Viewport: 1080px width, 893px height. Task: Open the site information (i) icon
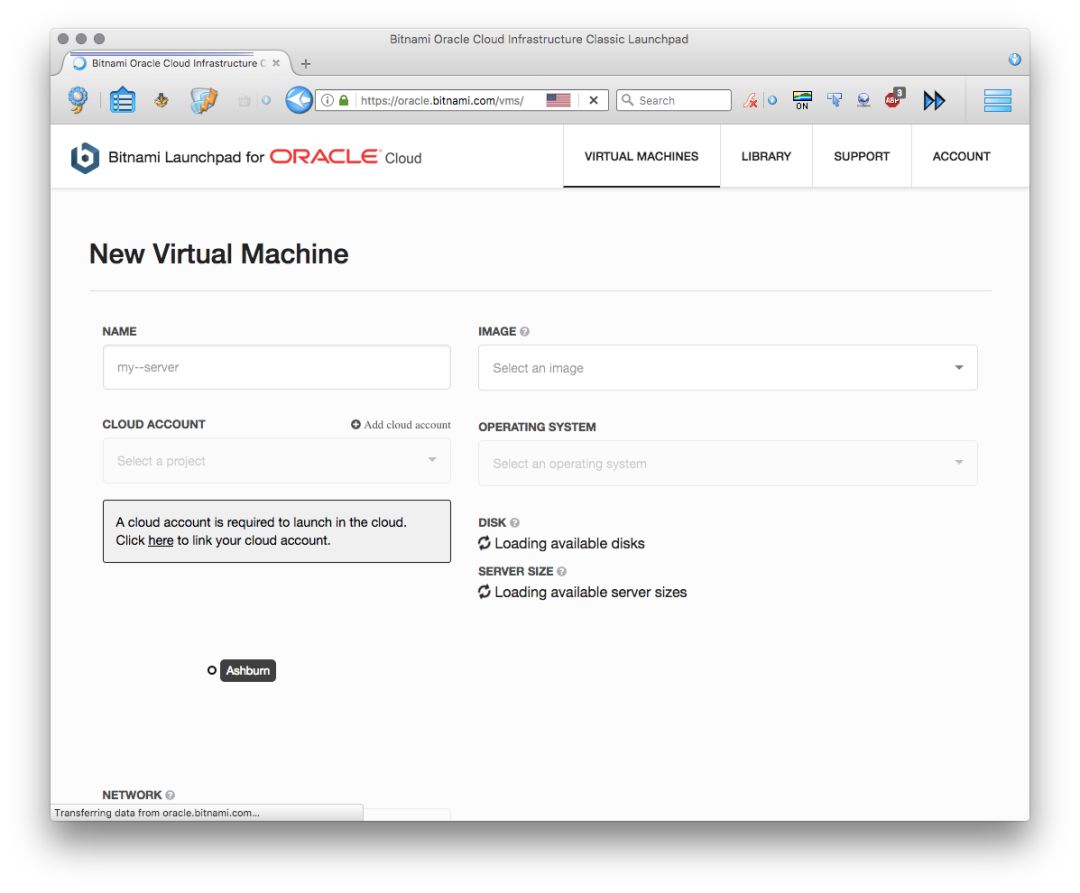point(328,101)
